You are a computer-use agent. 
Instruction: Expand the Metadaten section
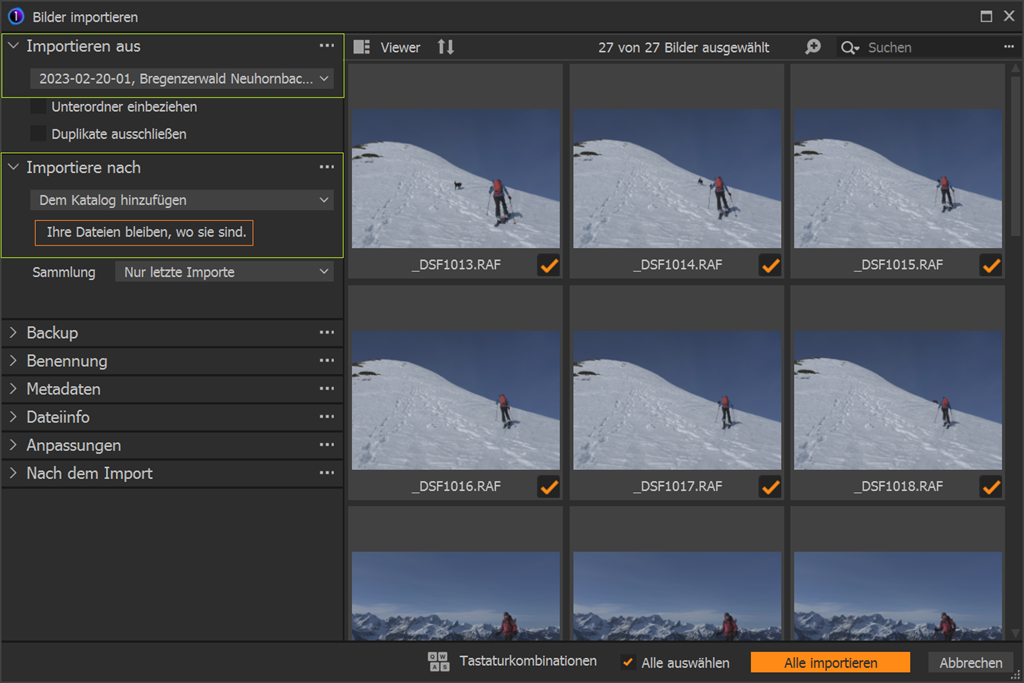pos(63,389)
